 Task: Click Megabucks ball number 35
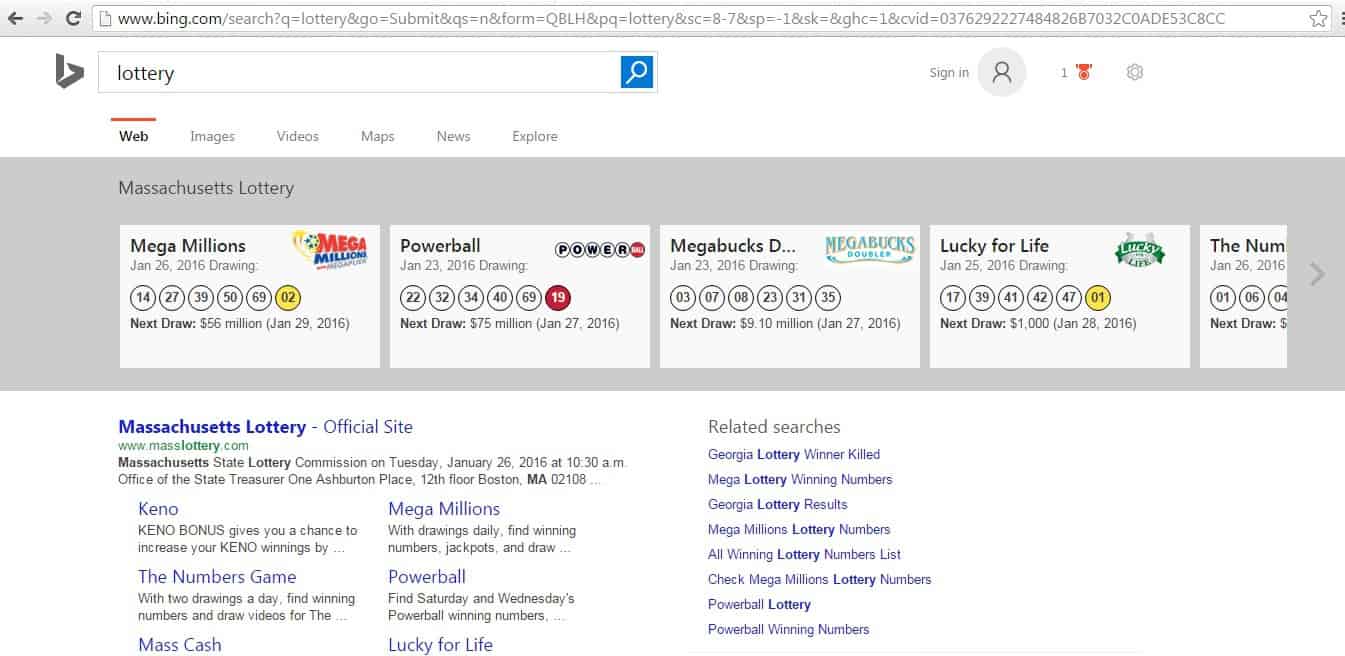point(828,298)
